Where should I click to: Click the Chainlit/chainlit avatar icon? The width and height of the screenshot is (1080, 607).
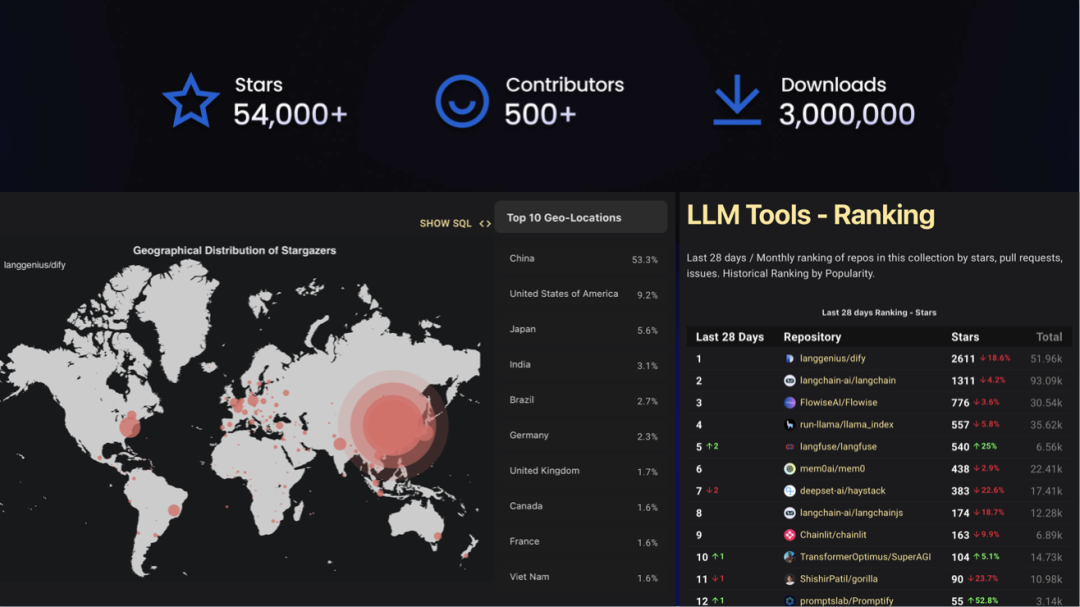pos(789,535)
